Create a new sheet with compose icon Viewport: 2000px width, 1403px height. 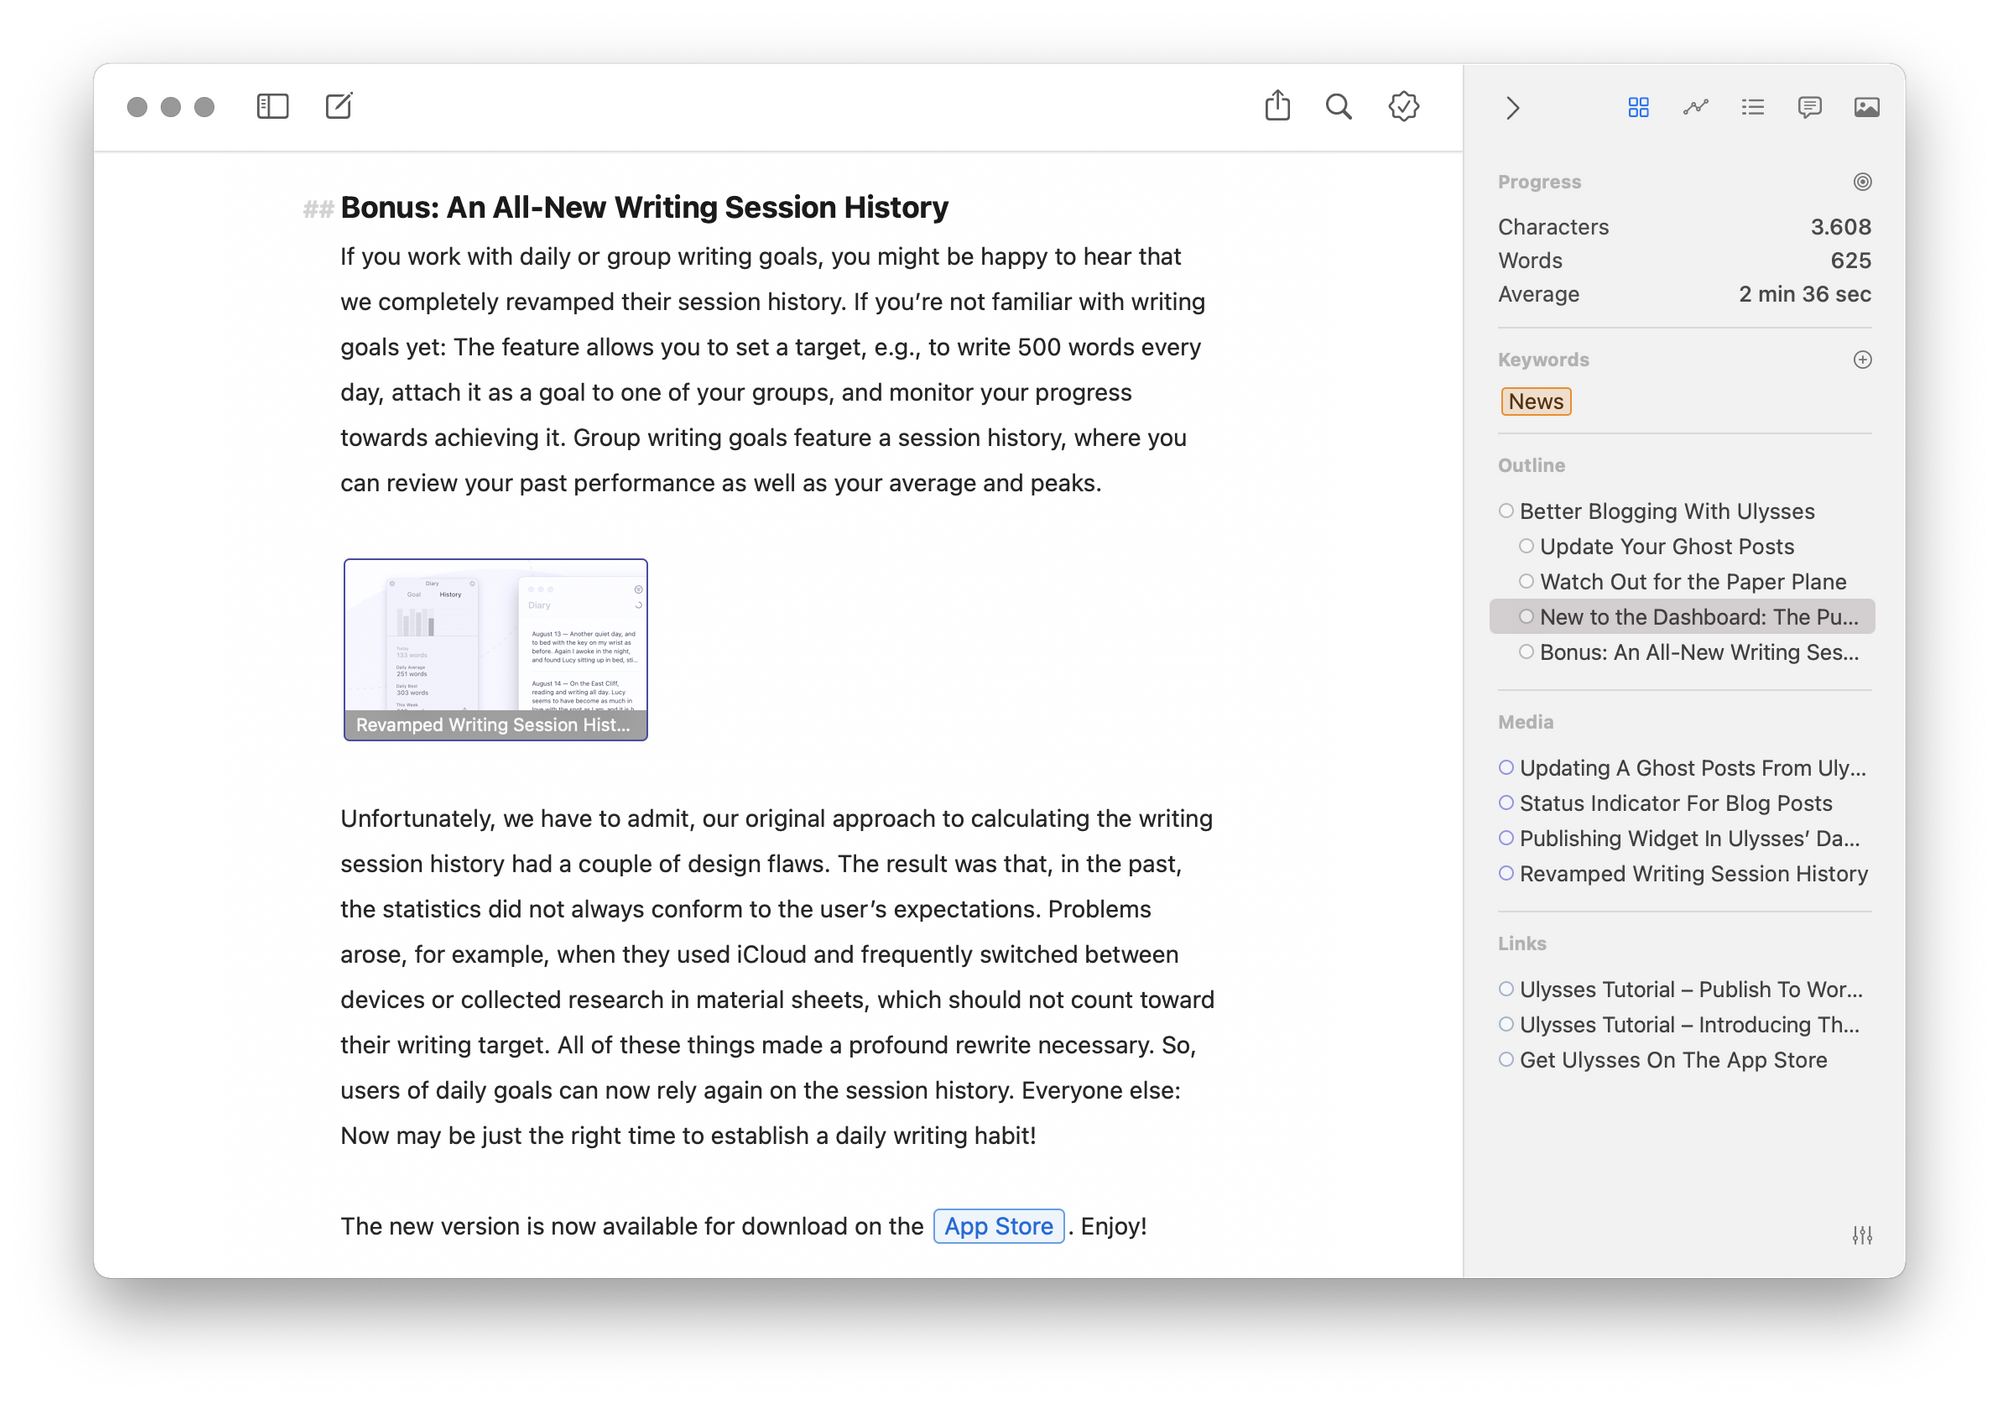pyautogui.click(x=339, y=106)
